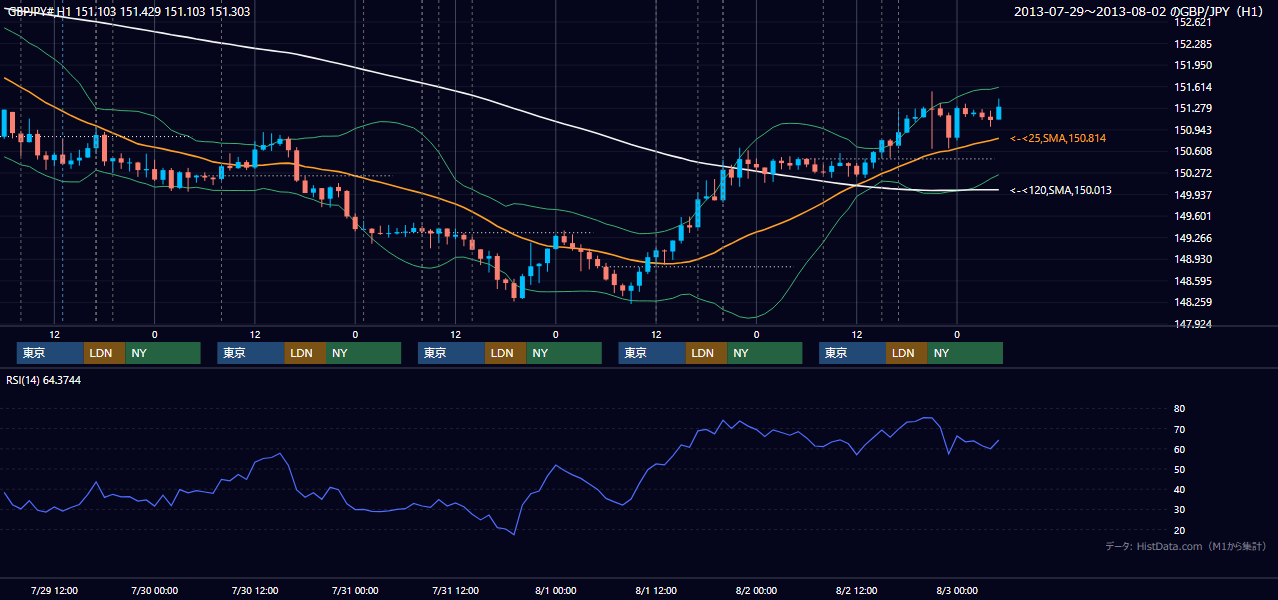1278x600 pixels.
Task: Click the rightmost 東京 session block
Action: 853,353
